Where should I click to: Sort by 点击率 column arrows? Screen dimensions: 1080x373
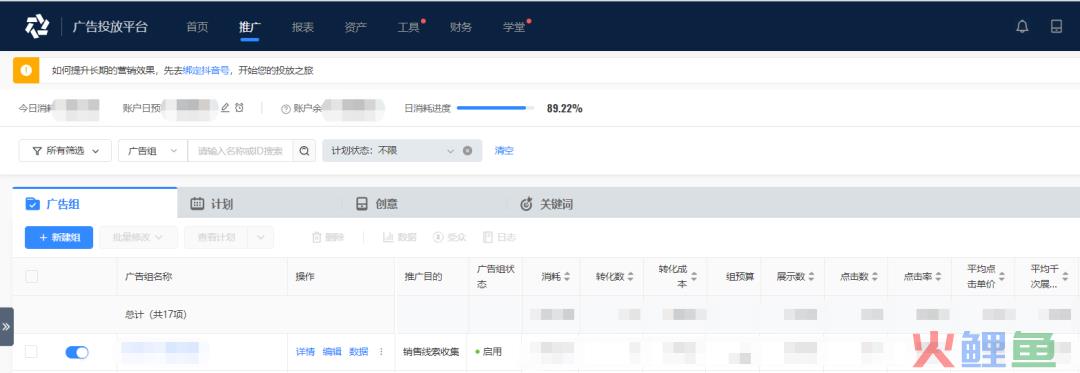938,277
